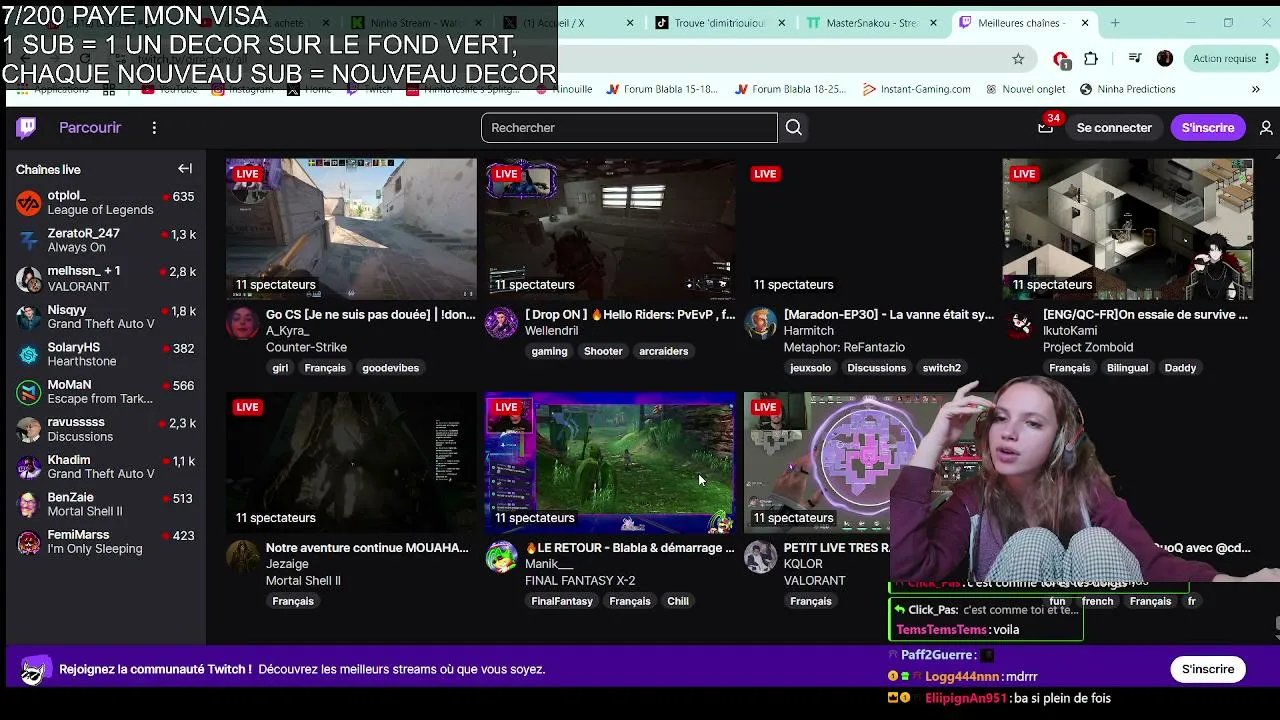Viewport: 1280px width, 720px height.
Task: Select the 'jeuxsolo' tag on Harmitch's card
Action: [811, 368]
